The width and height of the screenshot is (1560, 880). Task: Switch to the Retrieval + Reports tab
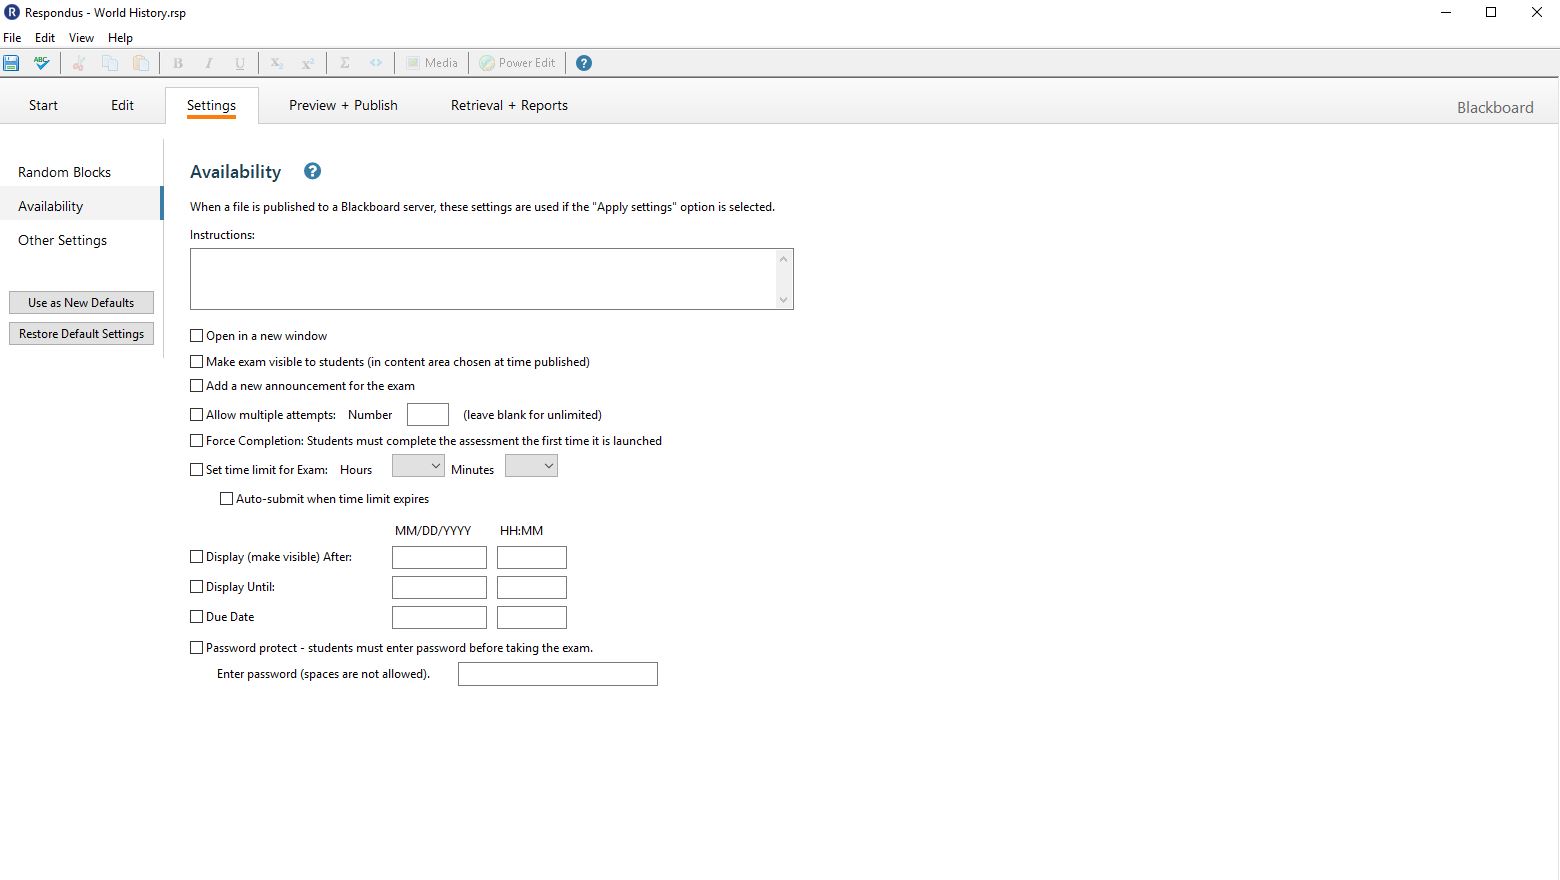click(x=509, y=105)
